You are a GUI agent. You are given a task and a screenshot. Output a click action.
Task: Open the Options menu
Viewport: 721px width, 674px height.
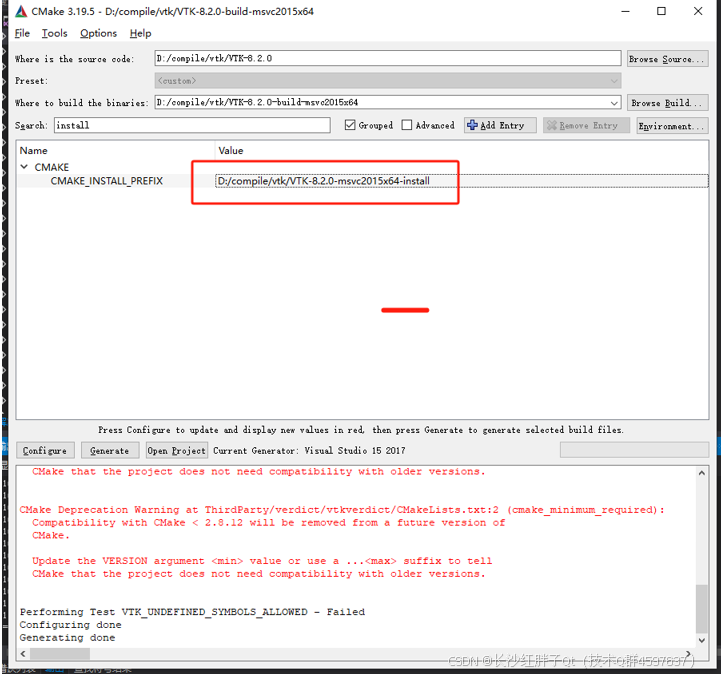[x=98, y=33]
